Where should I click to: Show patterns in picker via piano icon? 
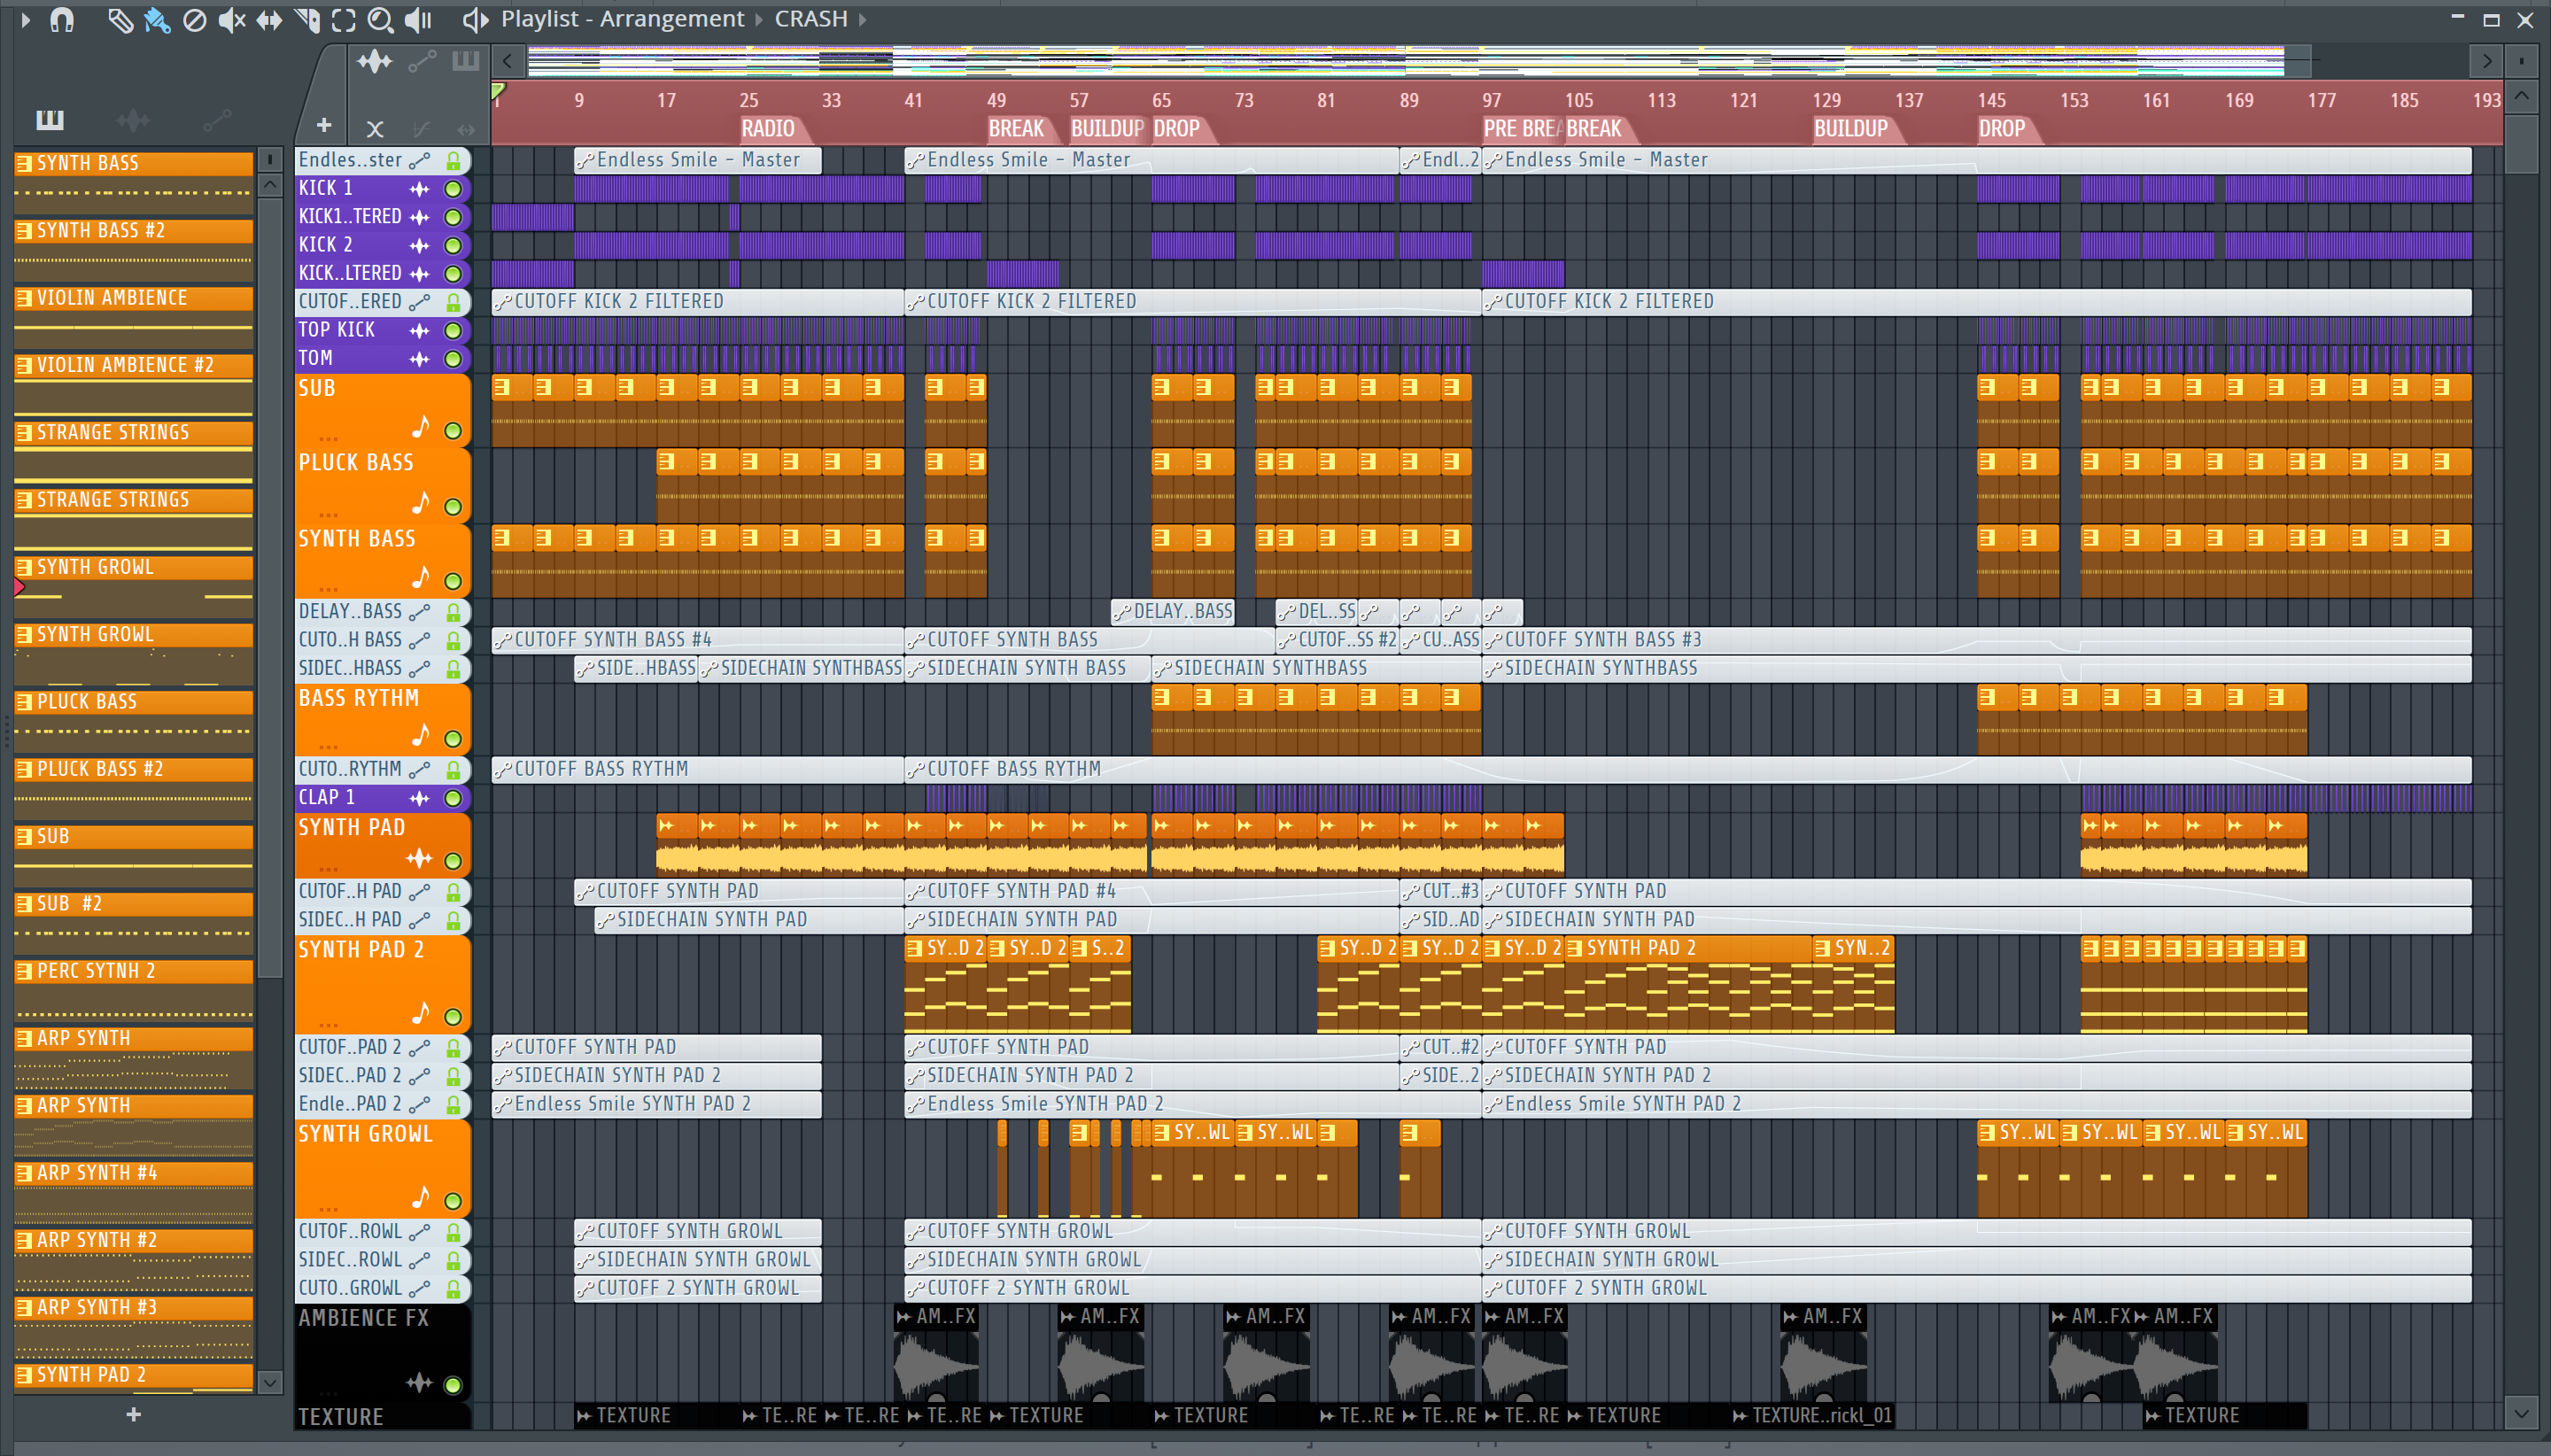click(50, 120)
